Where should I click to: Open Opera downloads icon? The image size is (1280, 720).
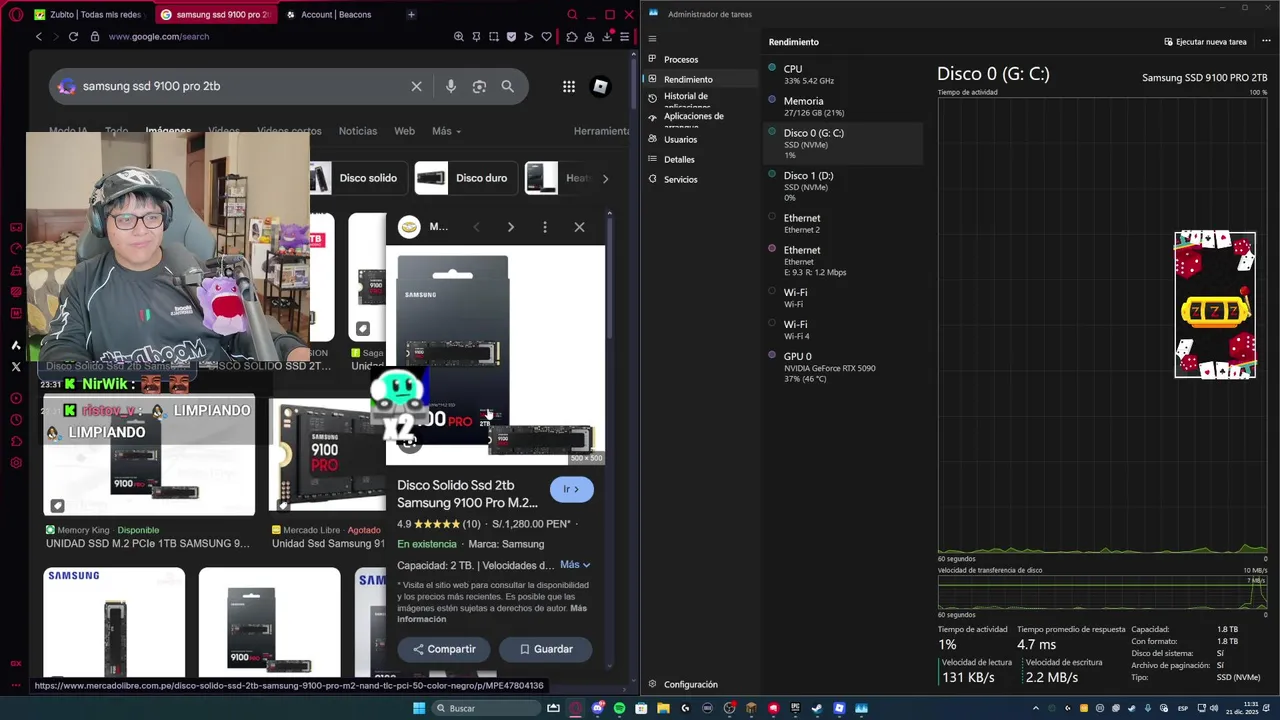607,37
